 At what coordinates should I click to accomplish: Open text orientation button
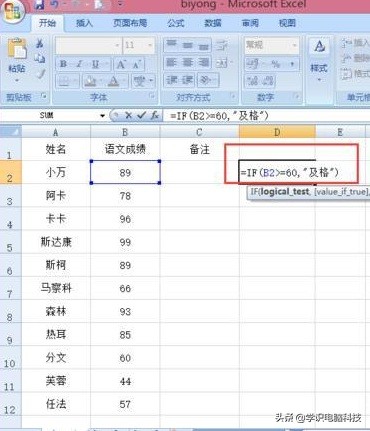pyautogui.click(x=205, y=80)
